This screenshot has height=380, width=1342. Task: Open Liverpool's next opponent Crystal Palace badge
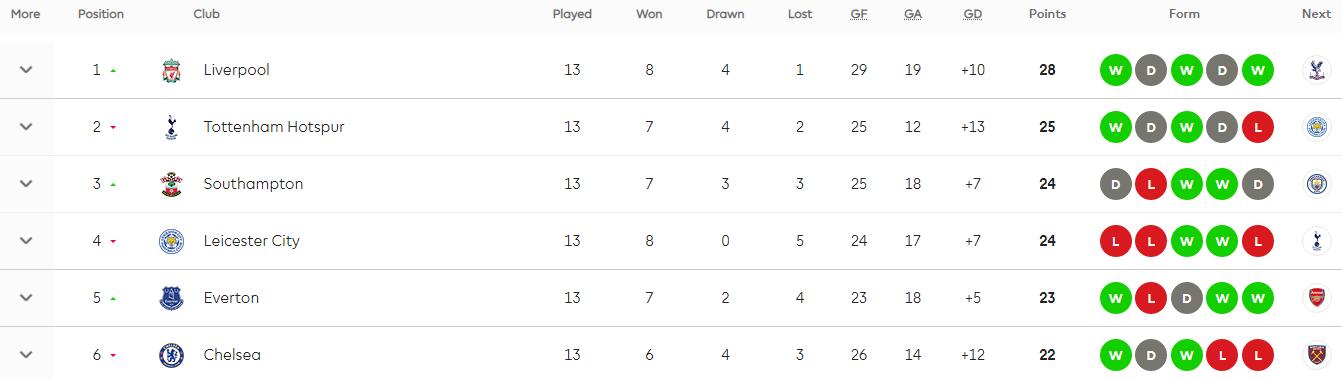click(1316, 70)
